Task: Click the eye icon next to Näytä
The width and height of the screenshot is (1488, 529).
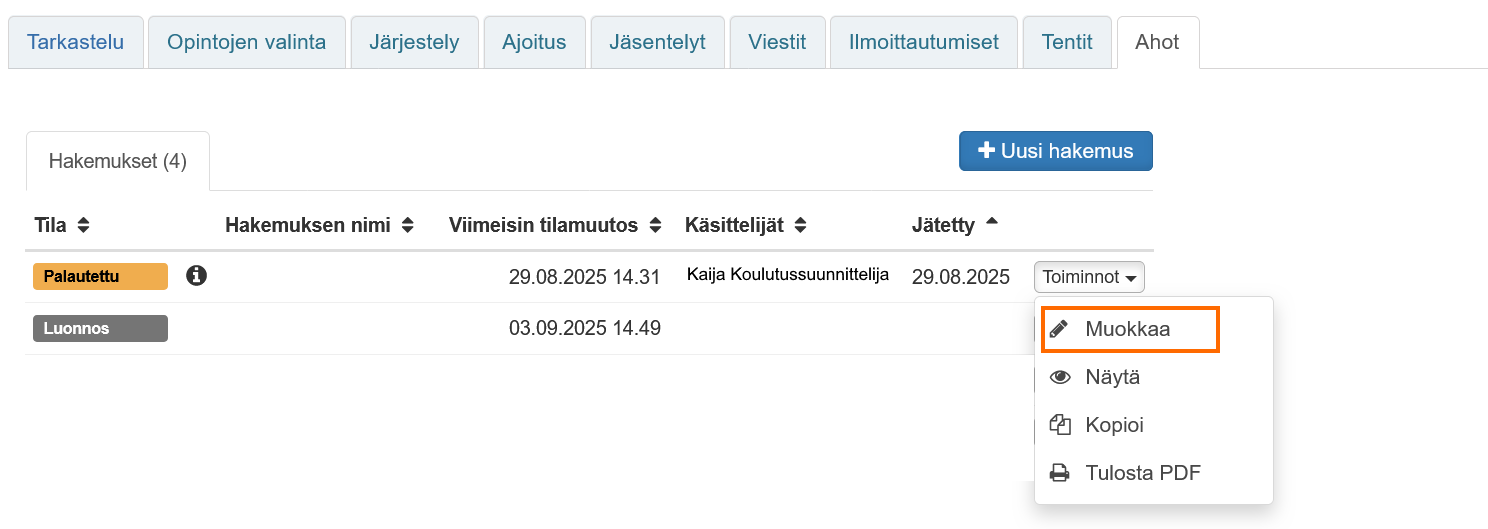Action: tap(1059, 377)
